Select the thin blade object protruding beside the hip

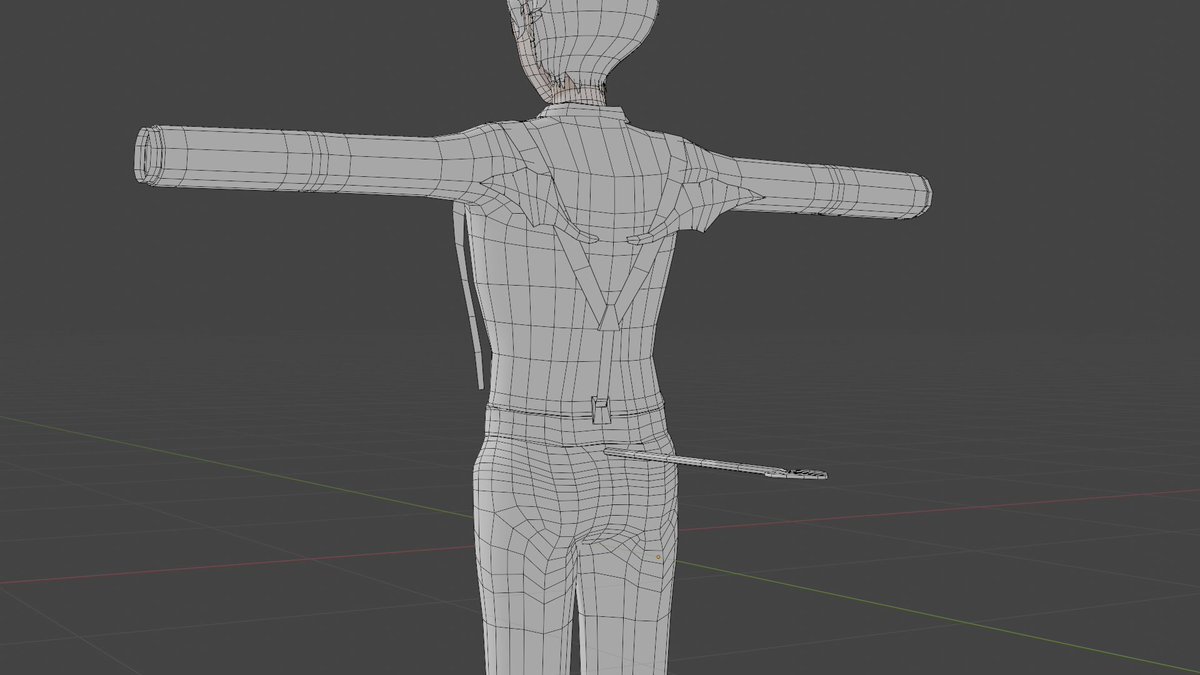(717, 464)
